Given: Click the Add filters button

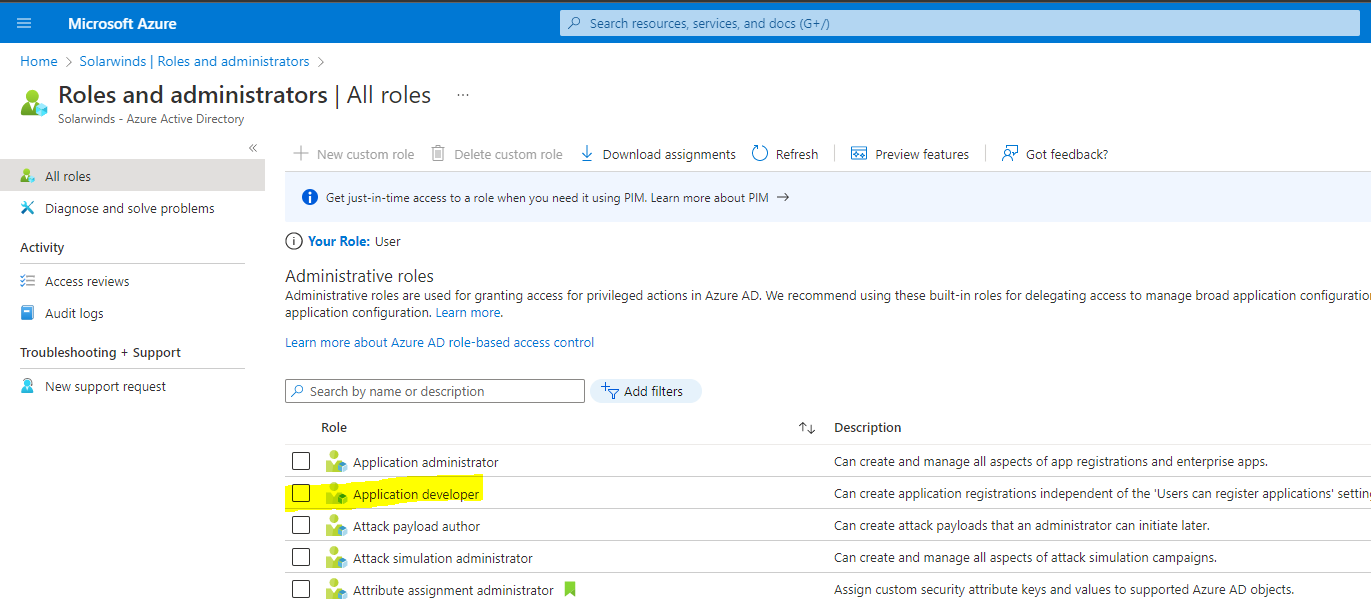Looking at the screenshot, I should [x=645, y=391].
